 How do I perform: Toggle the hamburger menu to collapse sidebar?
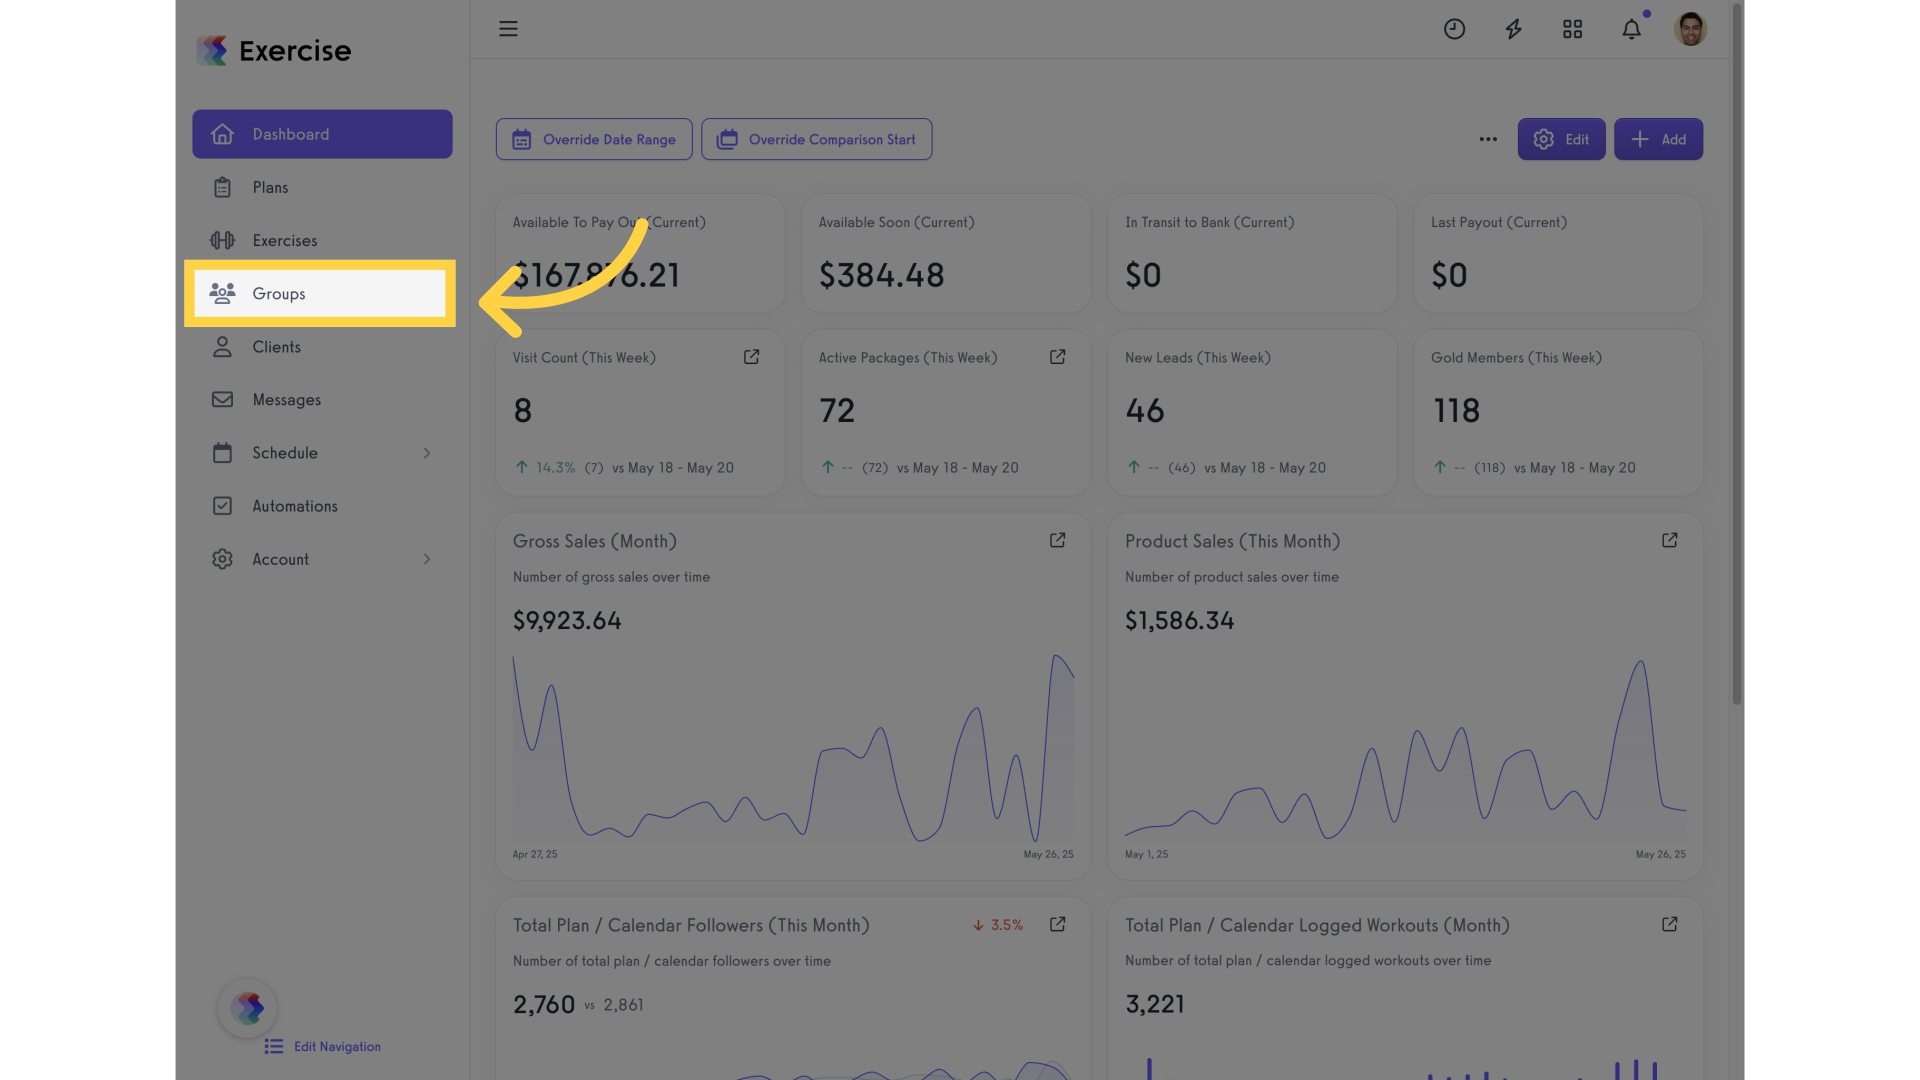[508, 29]
